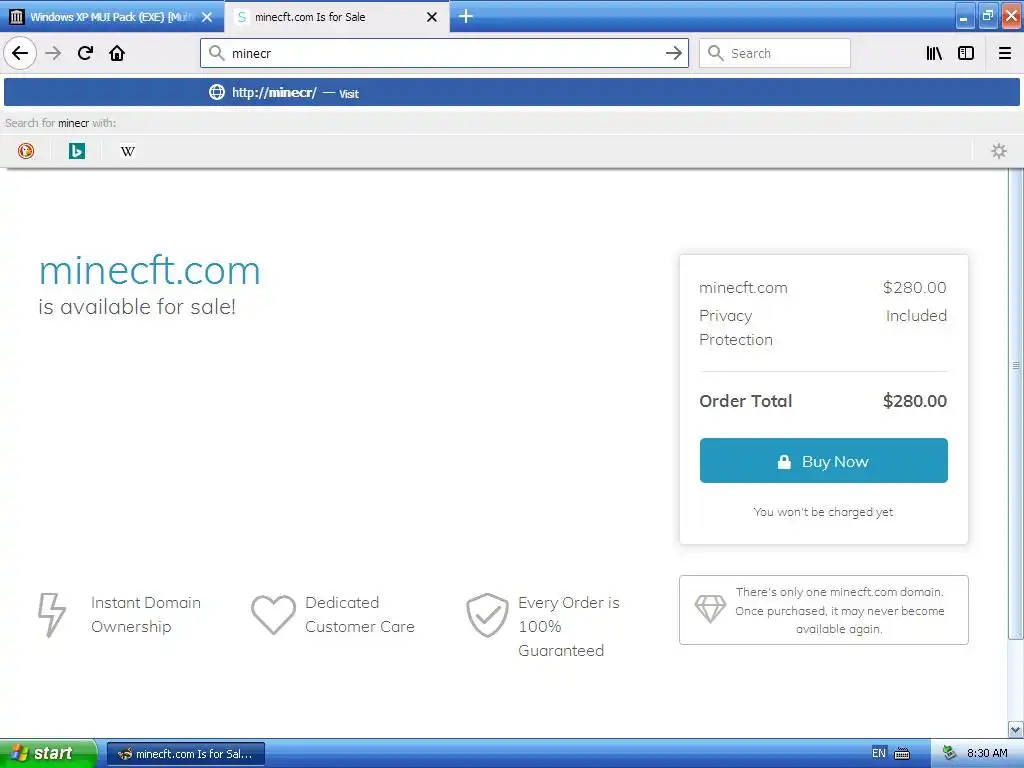Click the Buy Now button

824,460
